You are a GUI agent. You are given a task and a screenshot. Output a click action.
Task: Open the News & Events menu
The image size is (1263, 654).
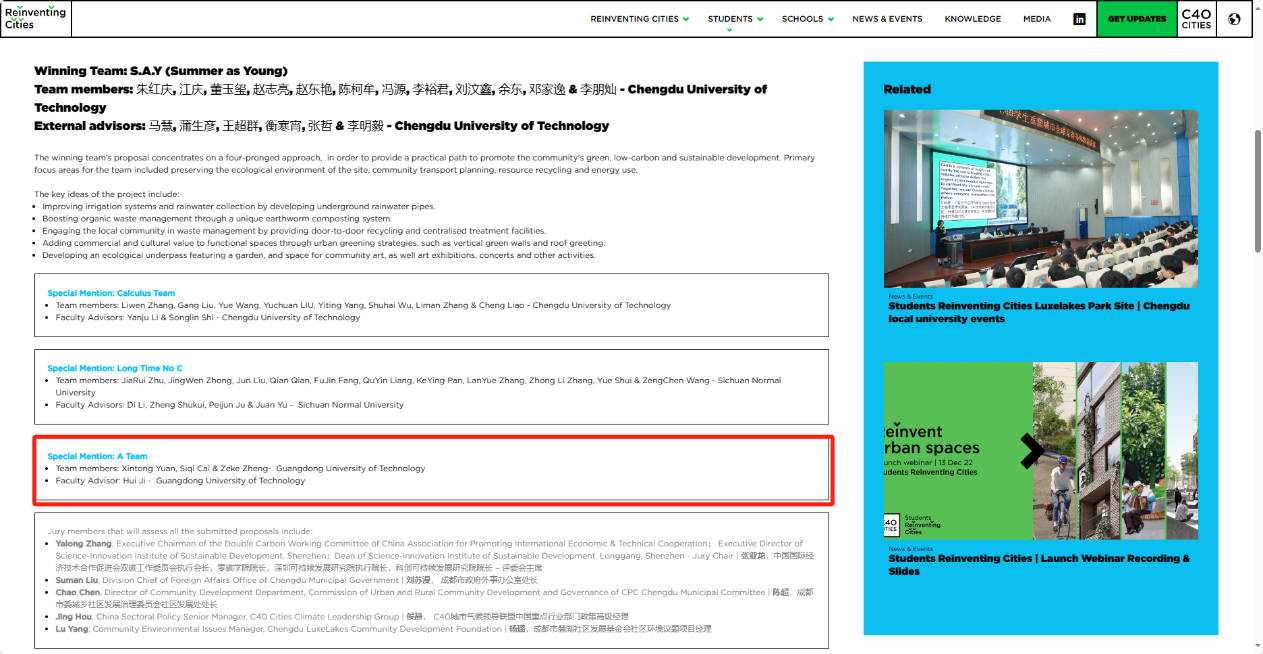tap(887, 19)
